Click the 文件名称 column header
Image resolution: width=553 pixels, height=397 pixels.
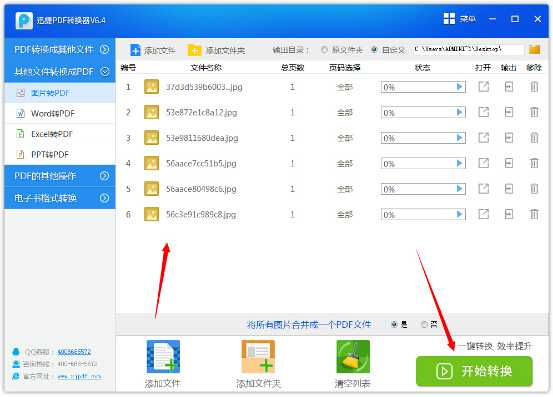coord(206,67)
